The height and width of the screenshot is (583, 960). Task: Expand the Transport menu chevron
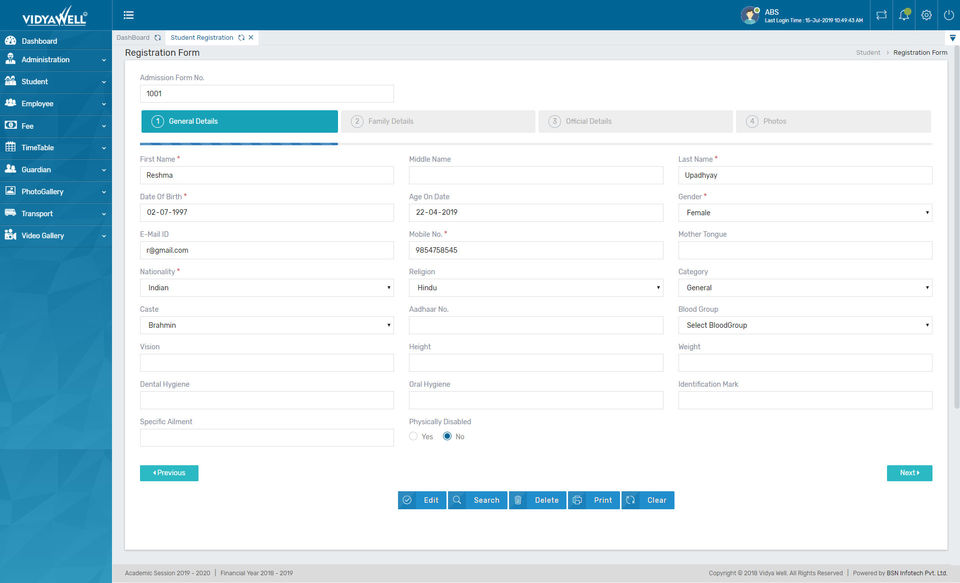pos(103,214)
